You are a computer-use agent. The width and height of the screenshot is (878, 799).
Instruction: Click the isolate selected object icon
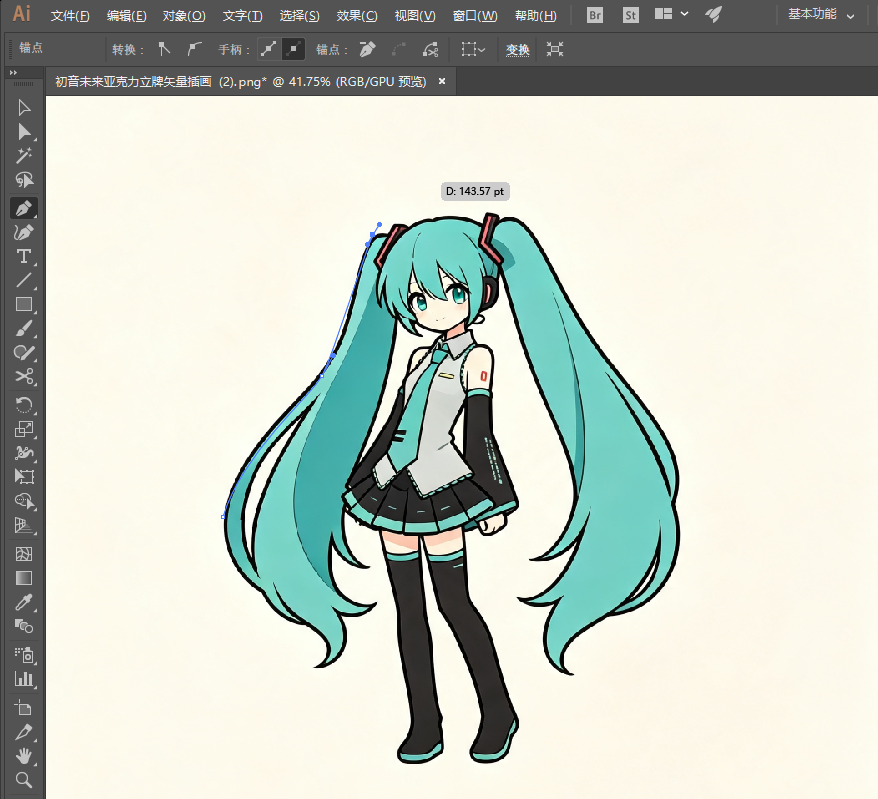554,49
